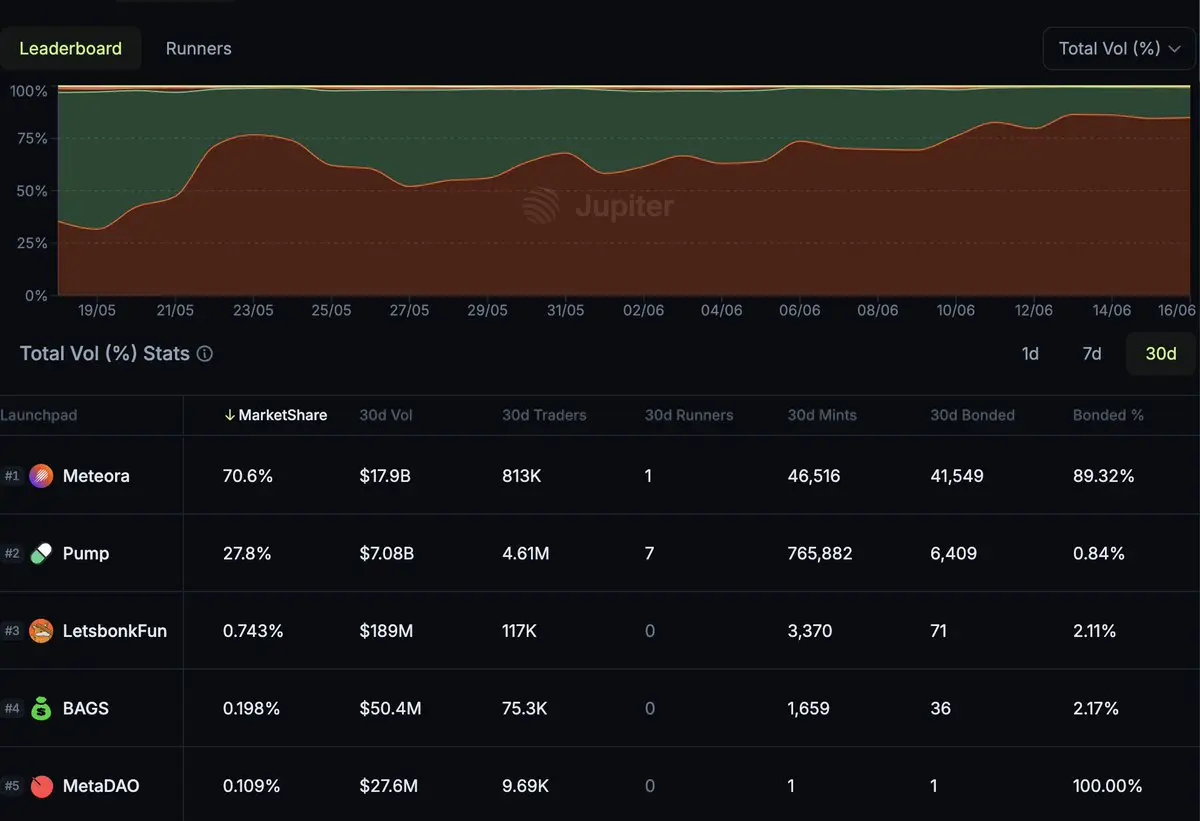
Task: Click the $27.6M volume value
Action: [390, 786]
